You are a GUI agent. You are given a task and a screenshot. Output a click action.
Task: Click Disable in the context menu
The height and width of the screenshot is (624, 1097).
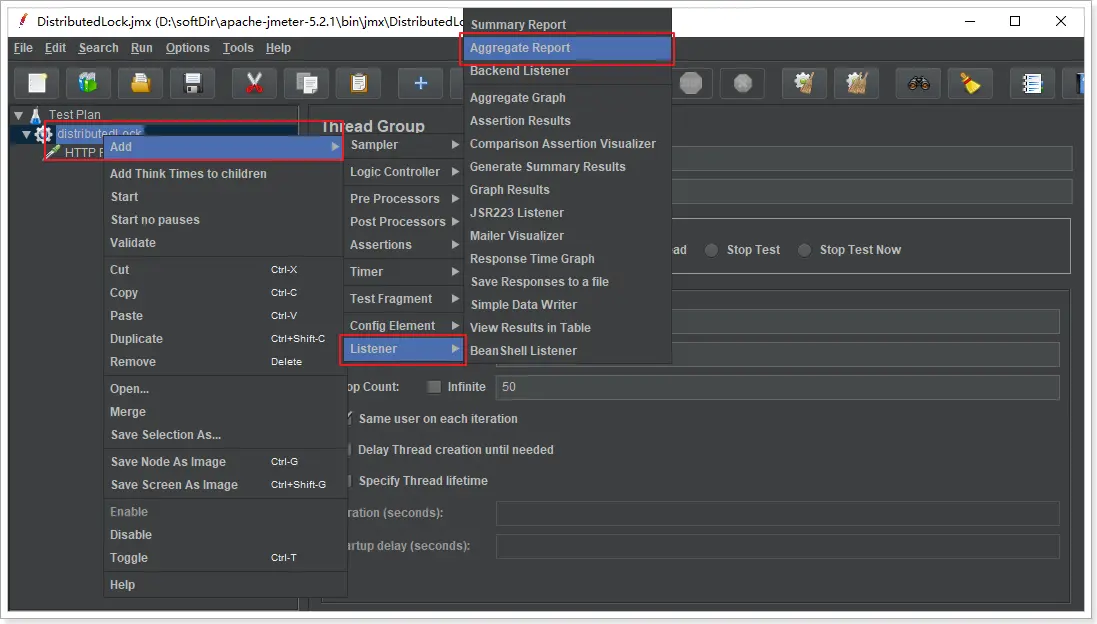pos(223,534)
